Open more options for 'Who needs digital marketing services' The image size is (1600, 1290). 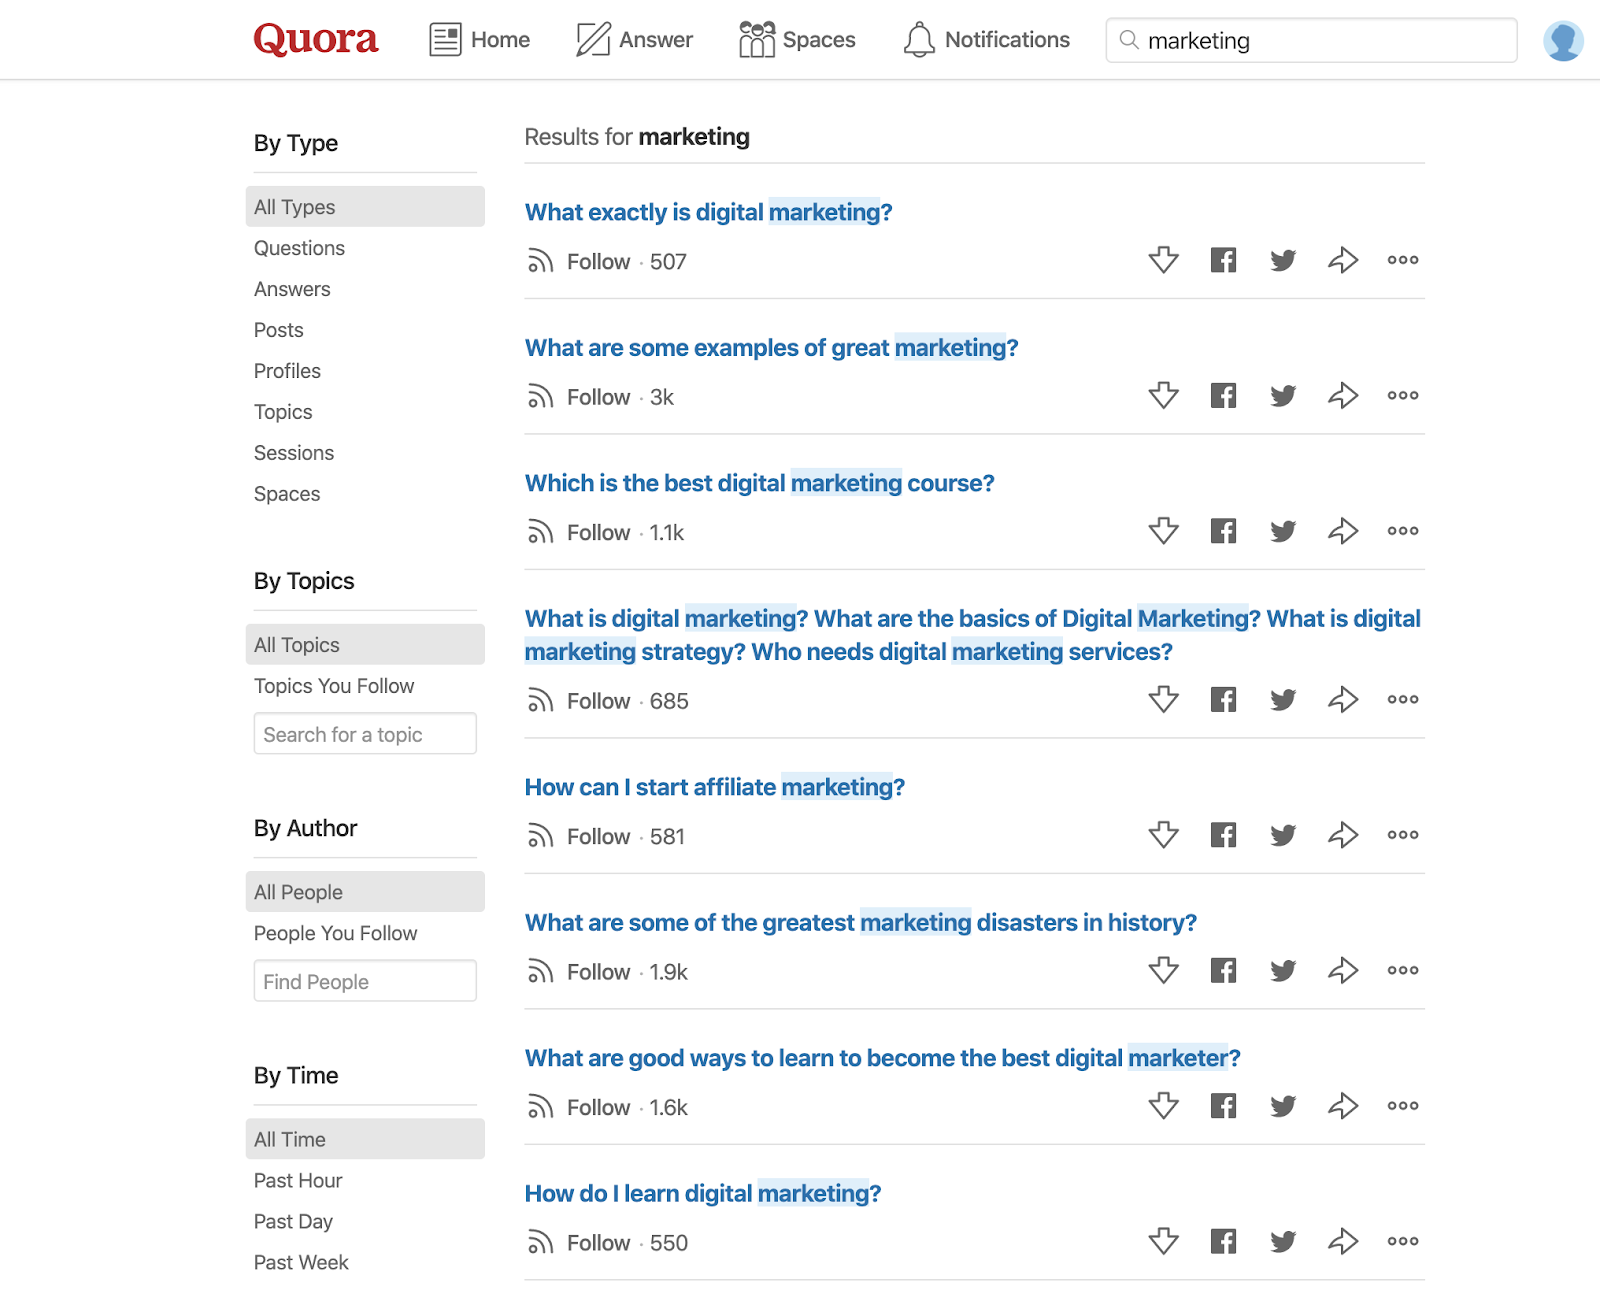coord(1403,699)
